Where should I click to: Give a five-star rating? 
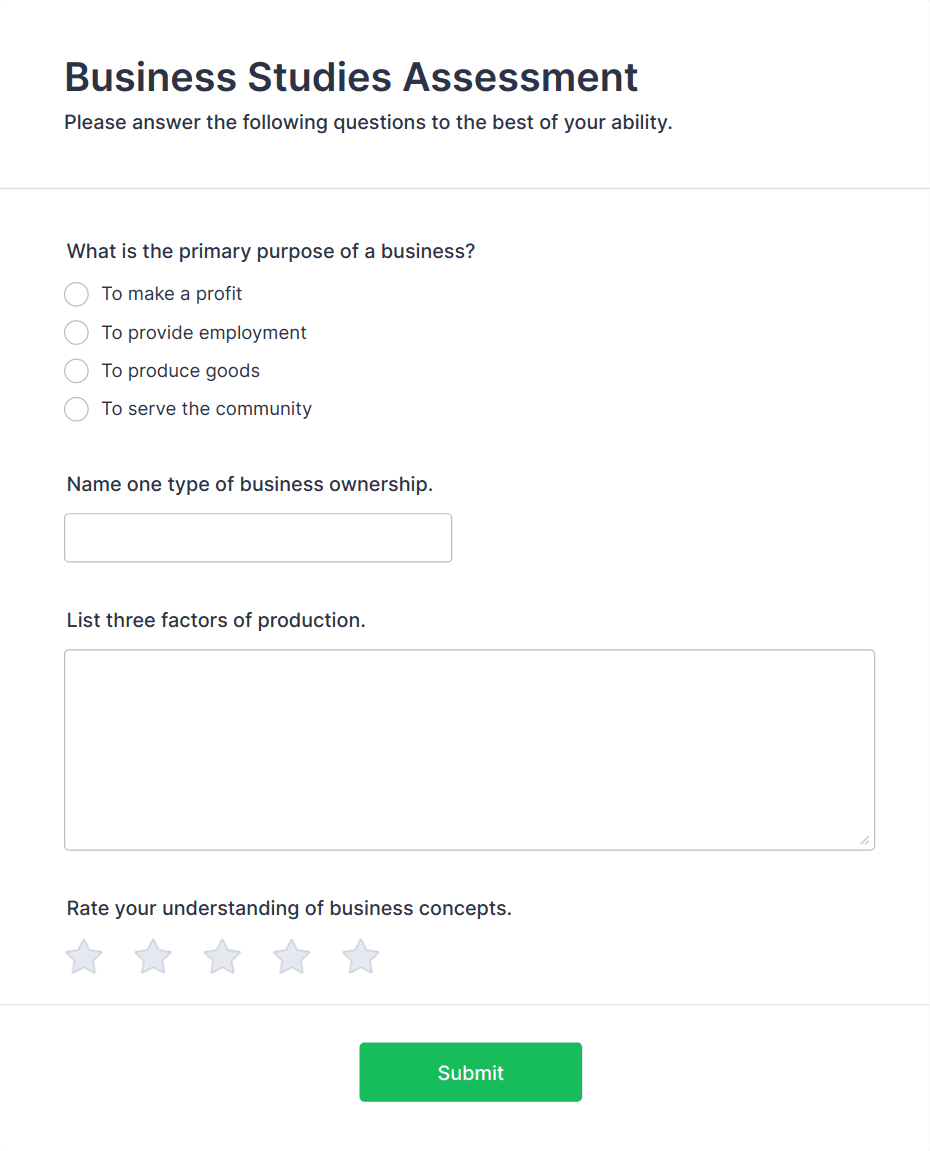click(359, 956)
